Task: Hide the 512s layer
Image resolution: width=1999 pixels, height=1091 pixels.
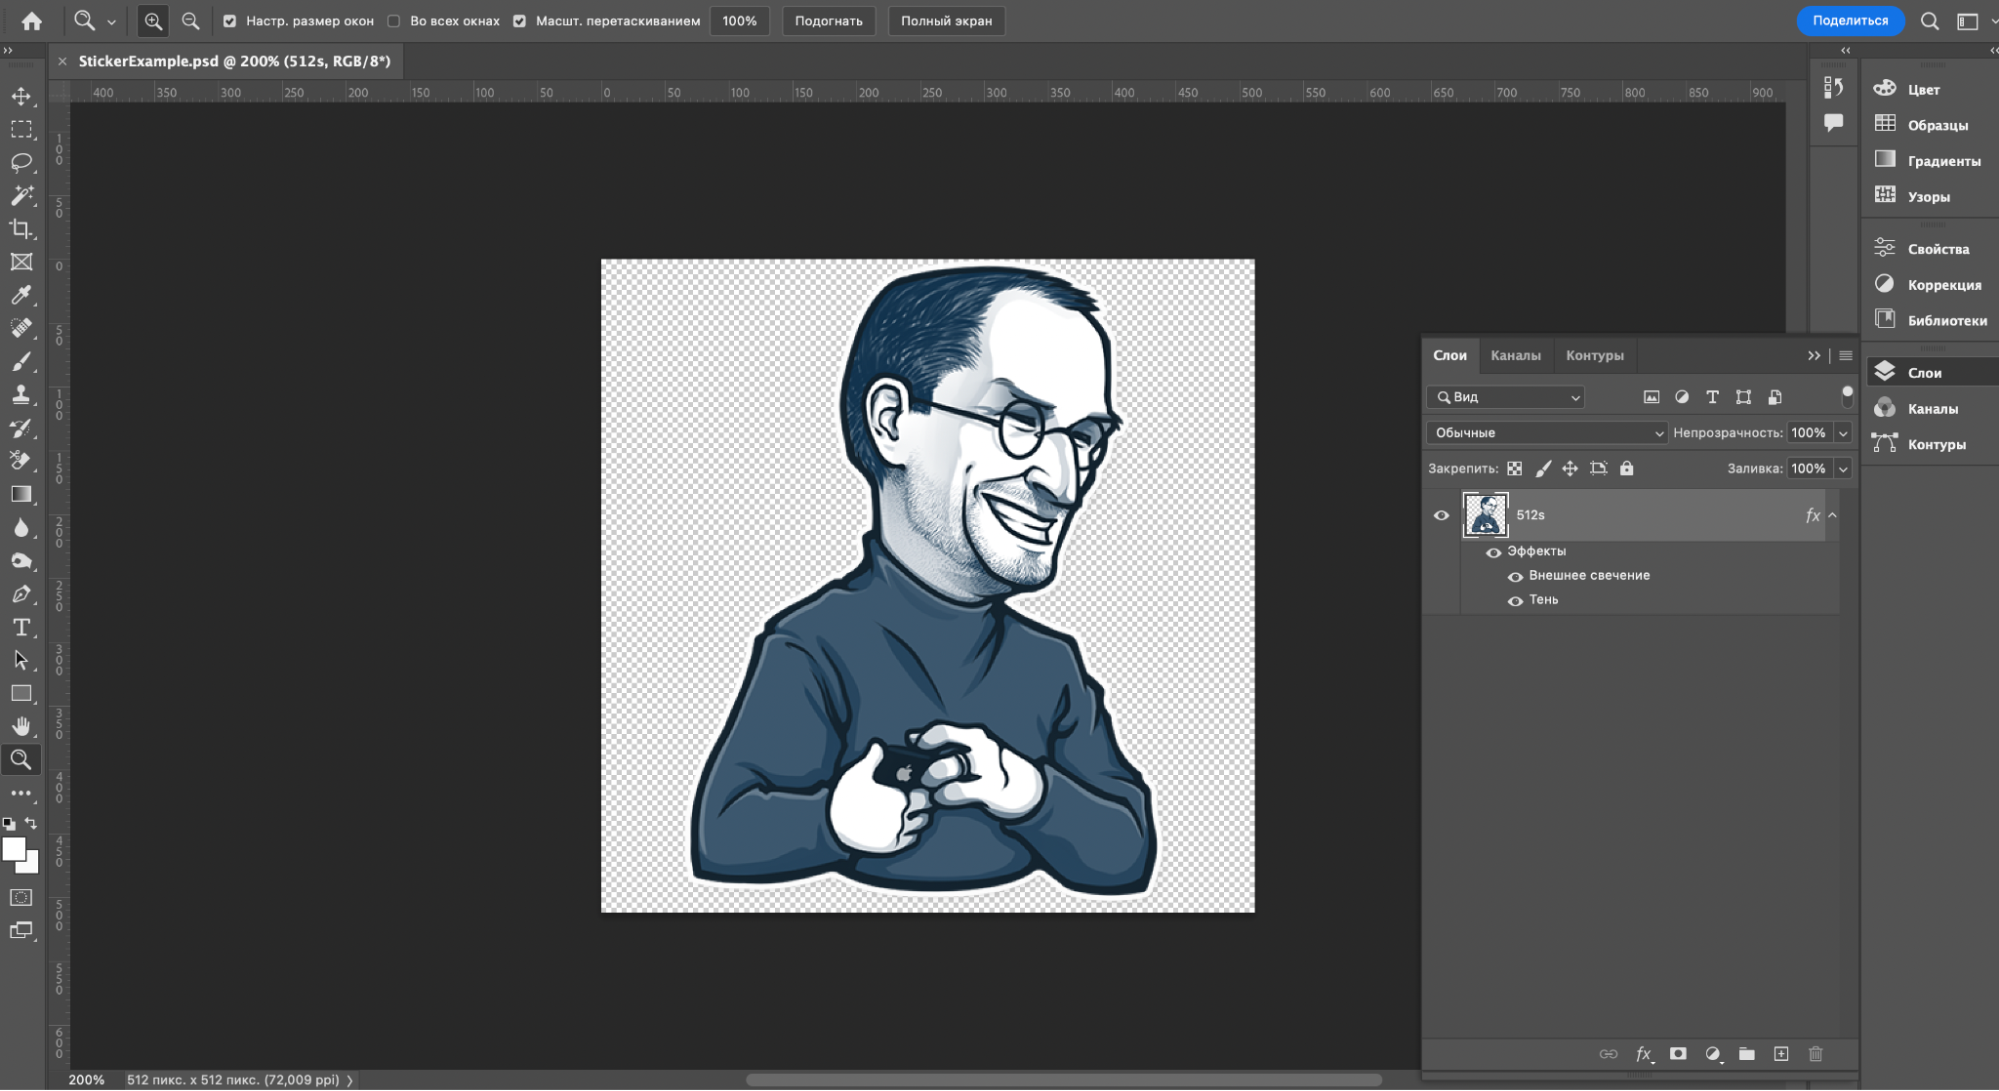Action: click(x=1441, y=515)
